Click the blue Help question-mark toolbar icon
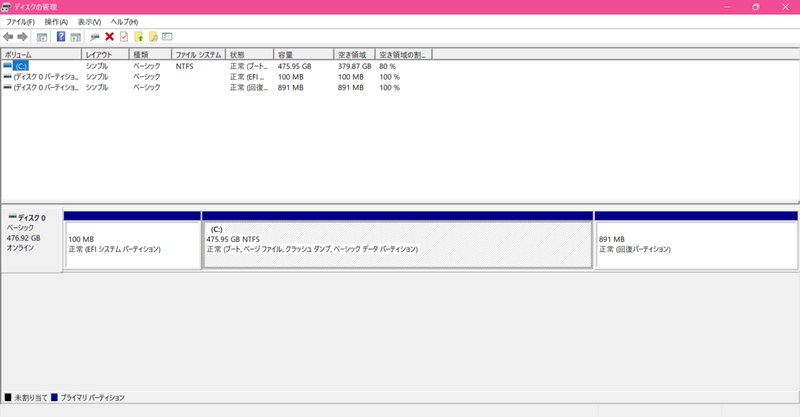 tap(61, 37)
